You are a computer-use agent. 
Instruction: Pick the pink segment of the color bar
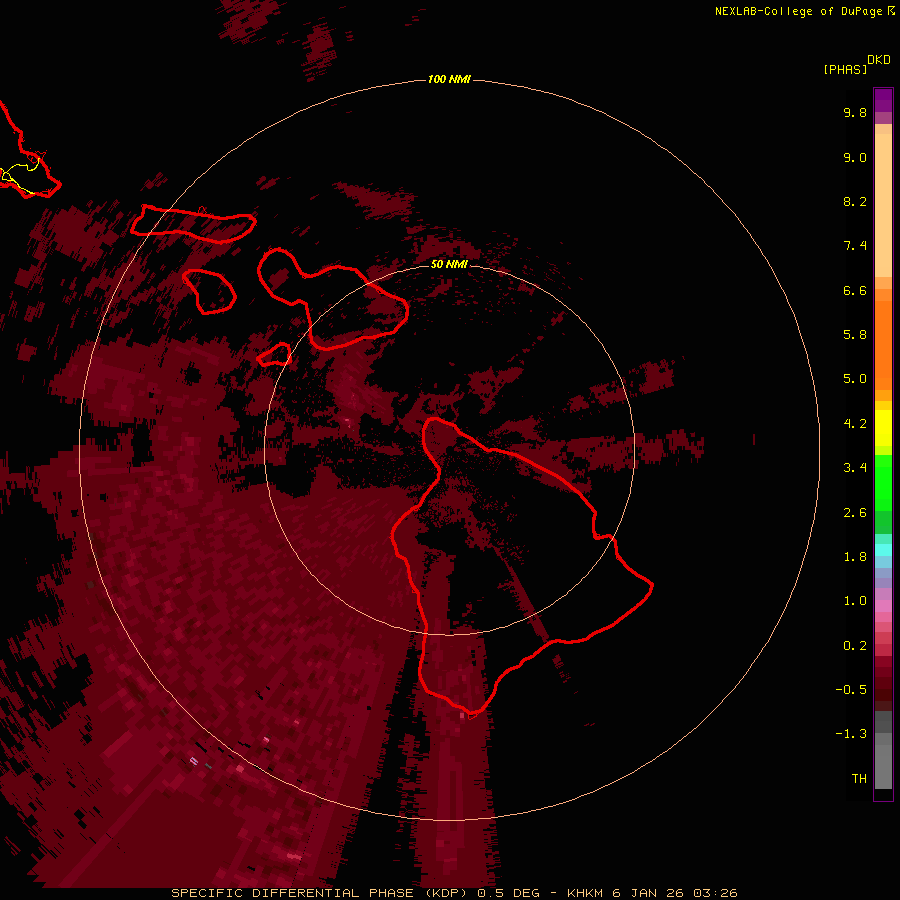(883, 606)
